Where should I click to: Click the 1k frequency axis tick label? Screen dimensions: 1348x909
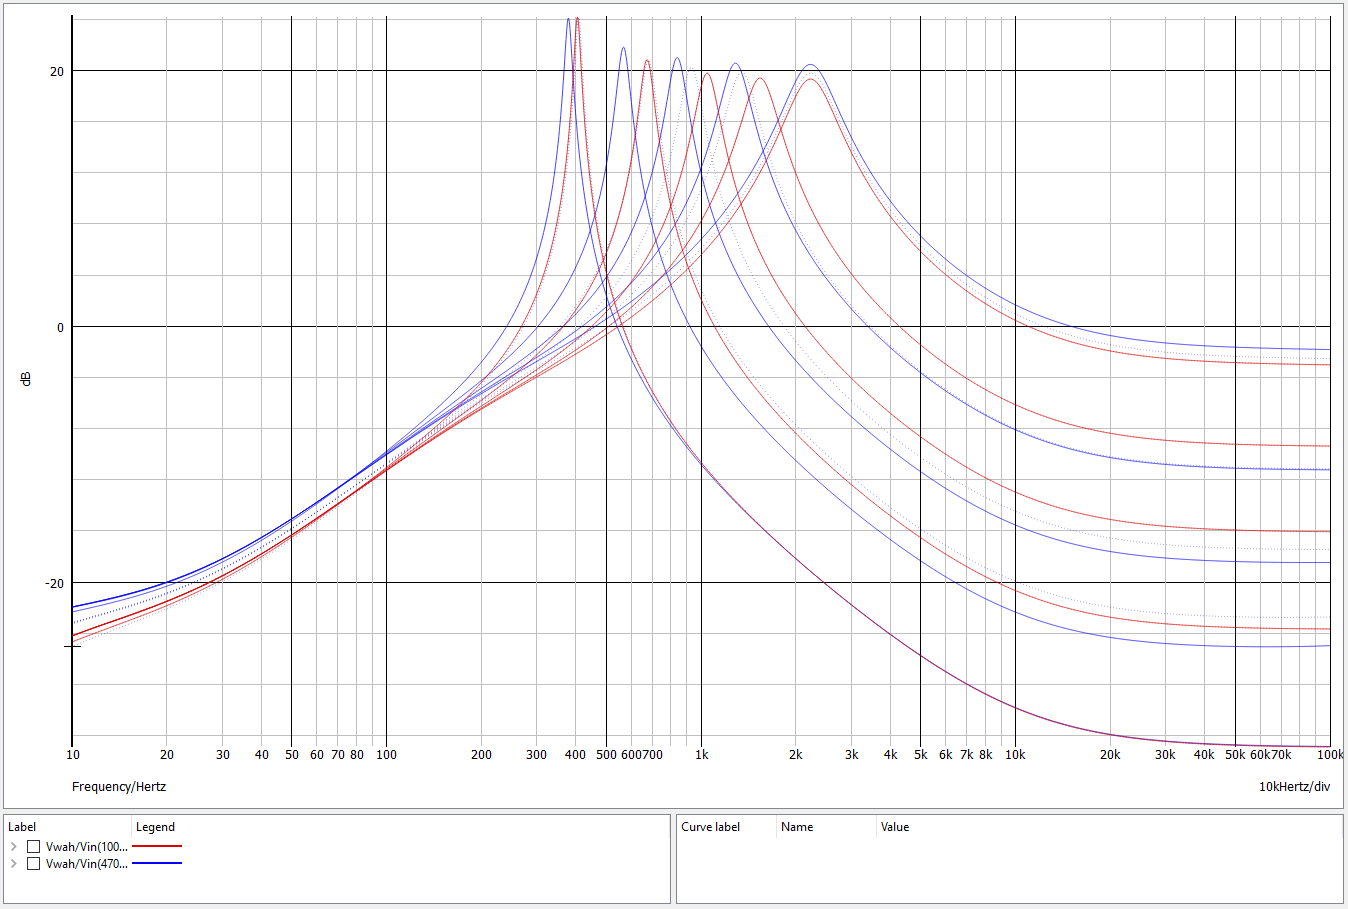click(701, 755)
